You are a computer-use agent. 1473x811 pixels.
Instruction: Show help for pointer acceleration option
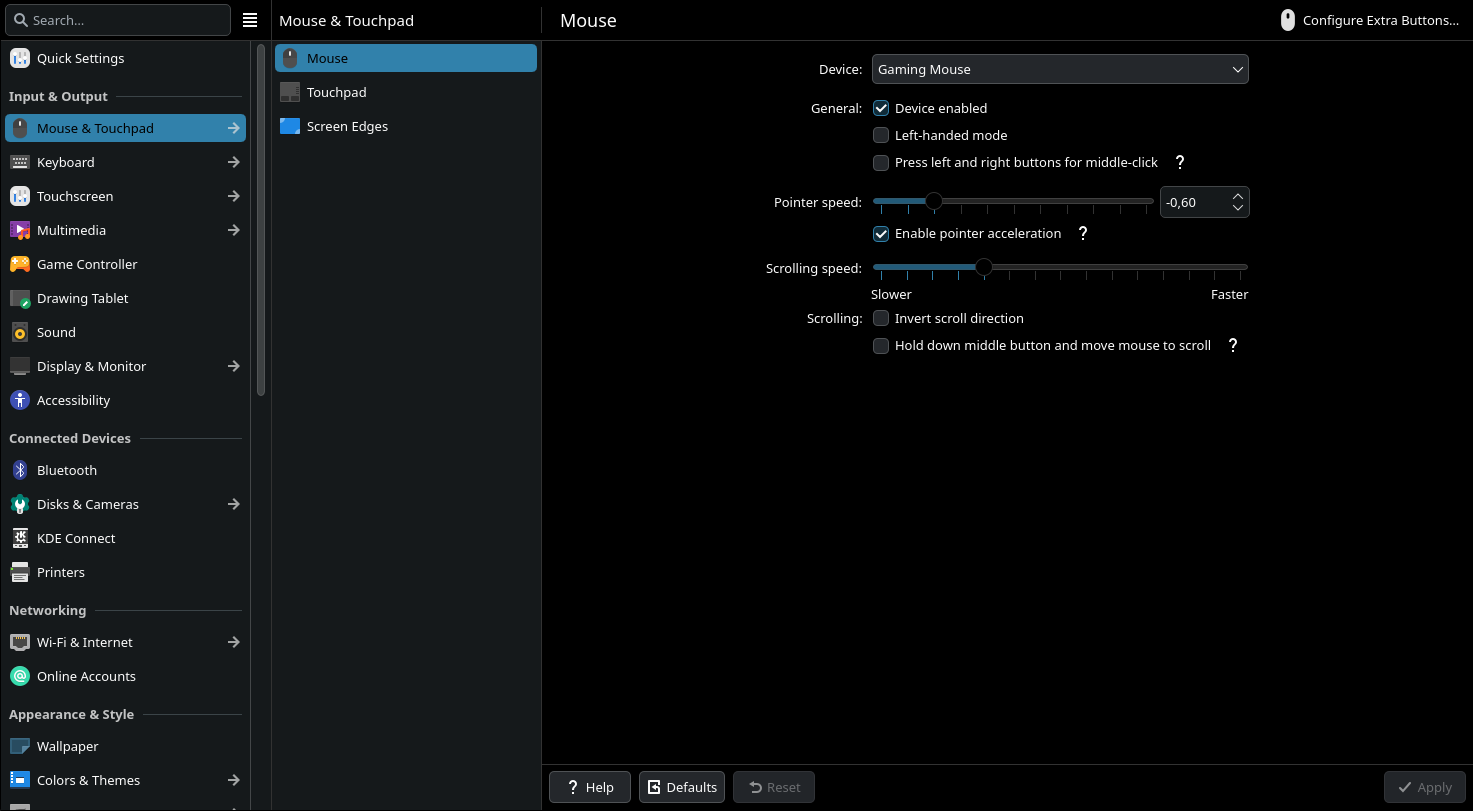click(1083, 233)
